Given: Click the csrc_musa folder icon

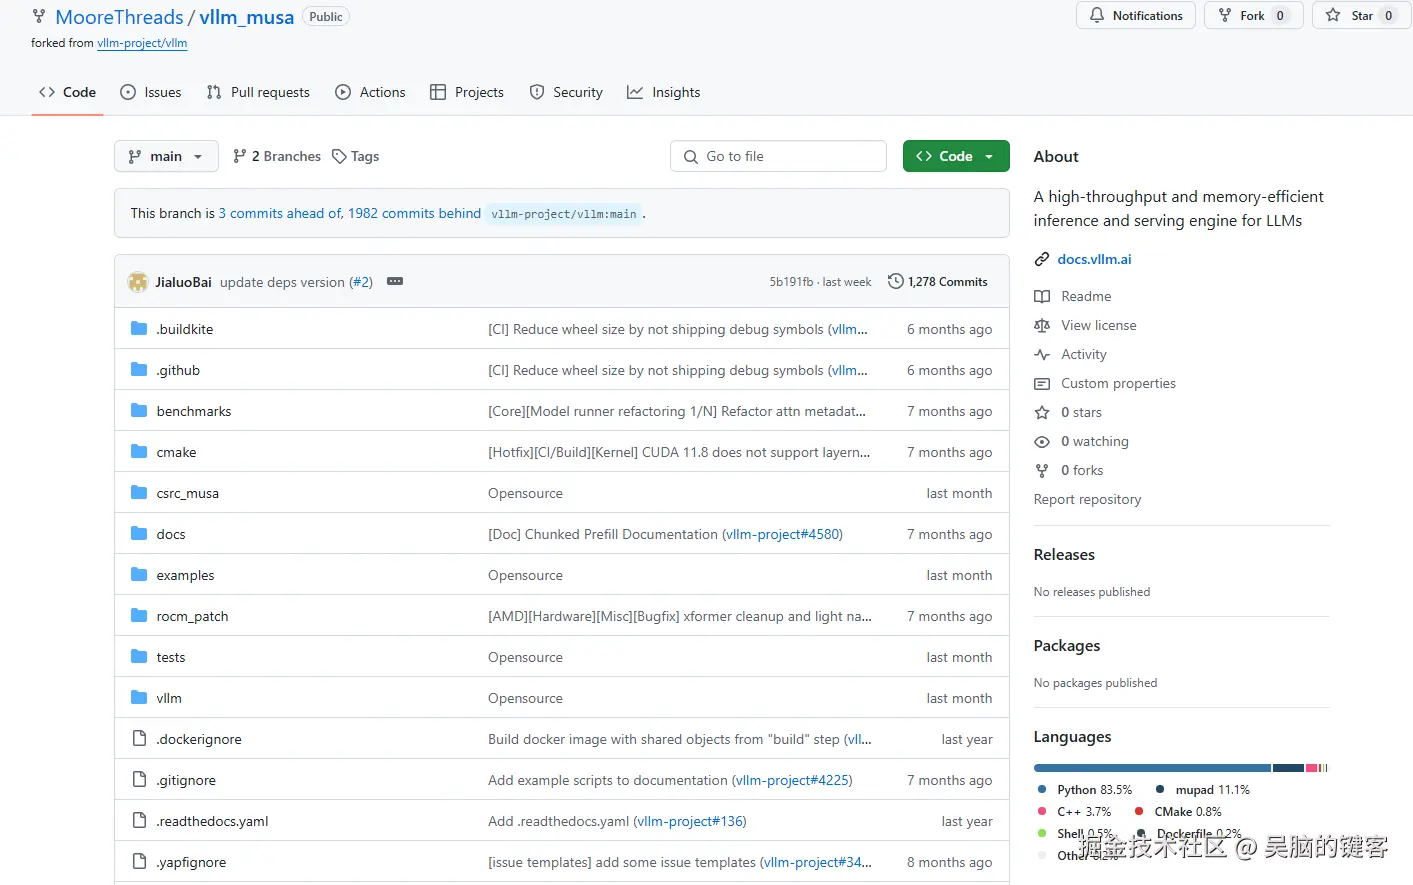Looking at the screenshot, I should (139, 493).
